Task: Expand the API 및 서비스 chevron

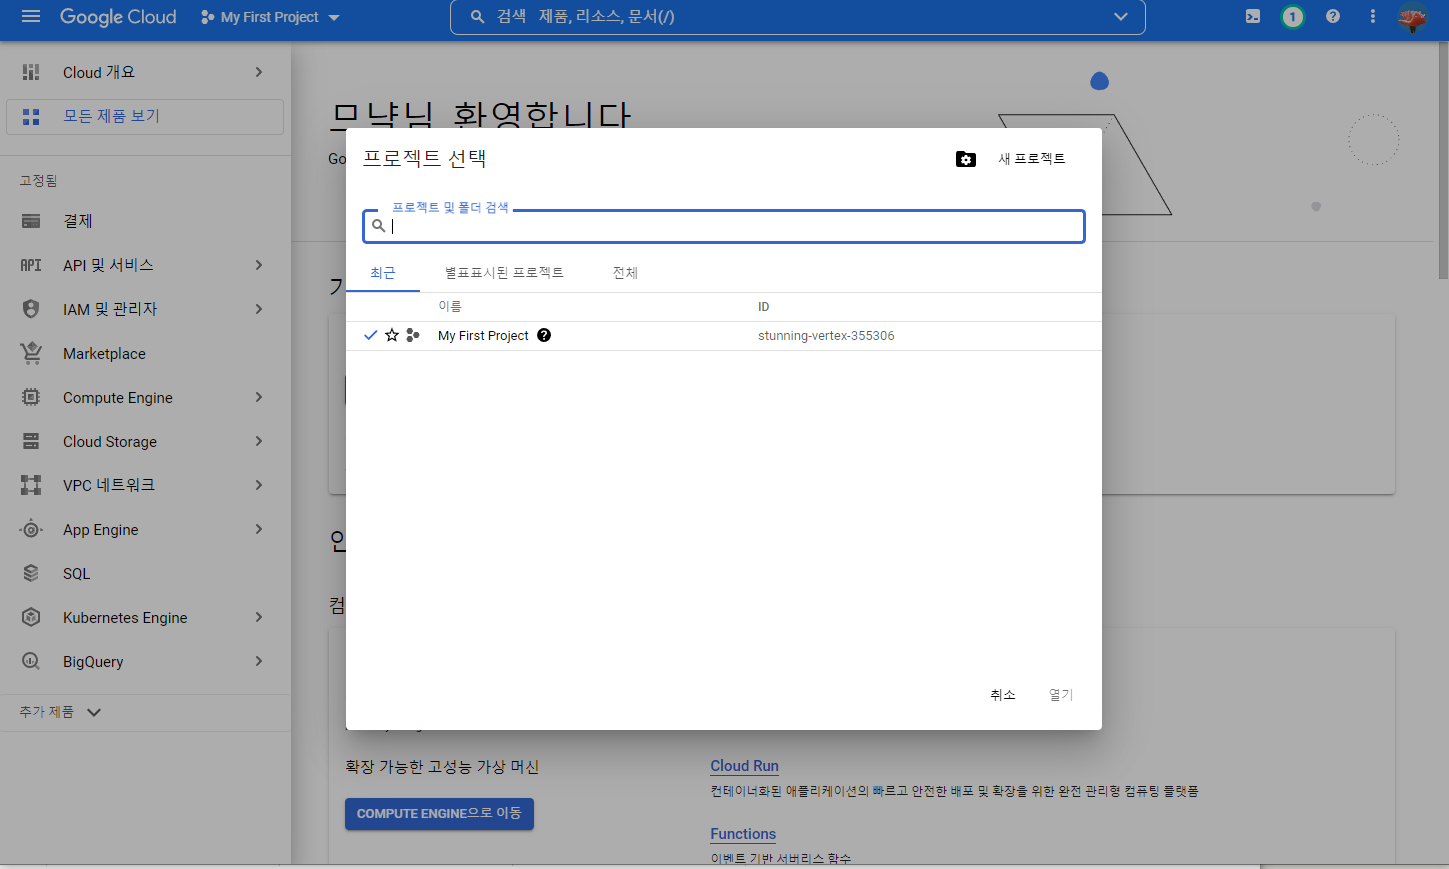Action: click(x=259, y=265)
